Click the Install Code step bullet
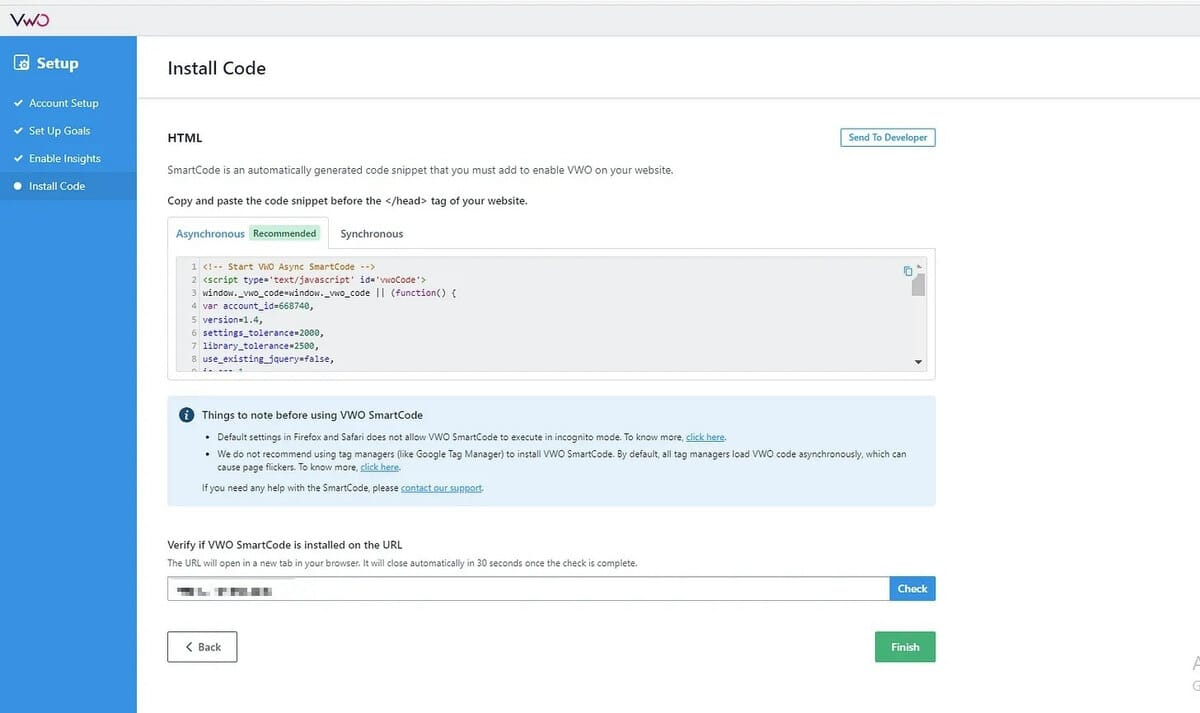Screen dimensions: 1200x713 click(18, 186)
